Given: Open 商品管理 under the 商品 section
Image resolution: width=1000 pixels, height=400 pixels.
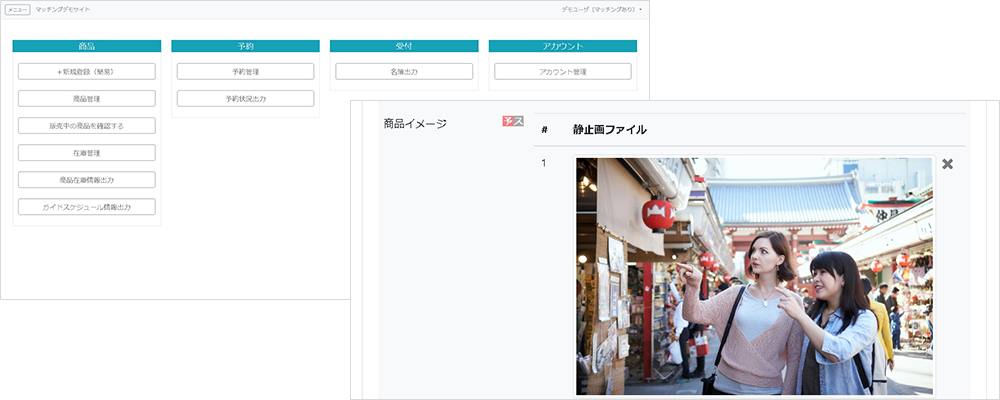Looking at the screenshot, I should coord(87,99).
